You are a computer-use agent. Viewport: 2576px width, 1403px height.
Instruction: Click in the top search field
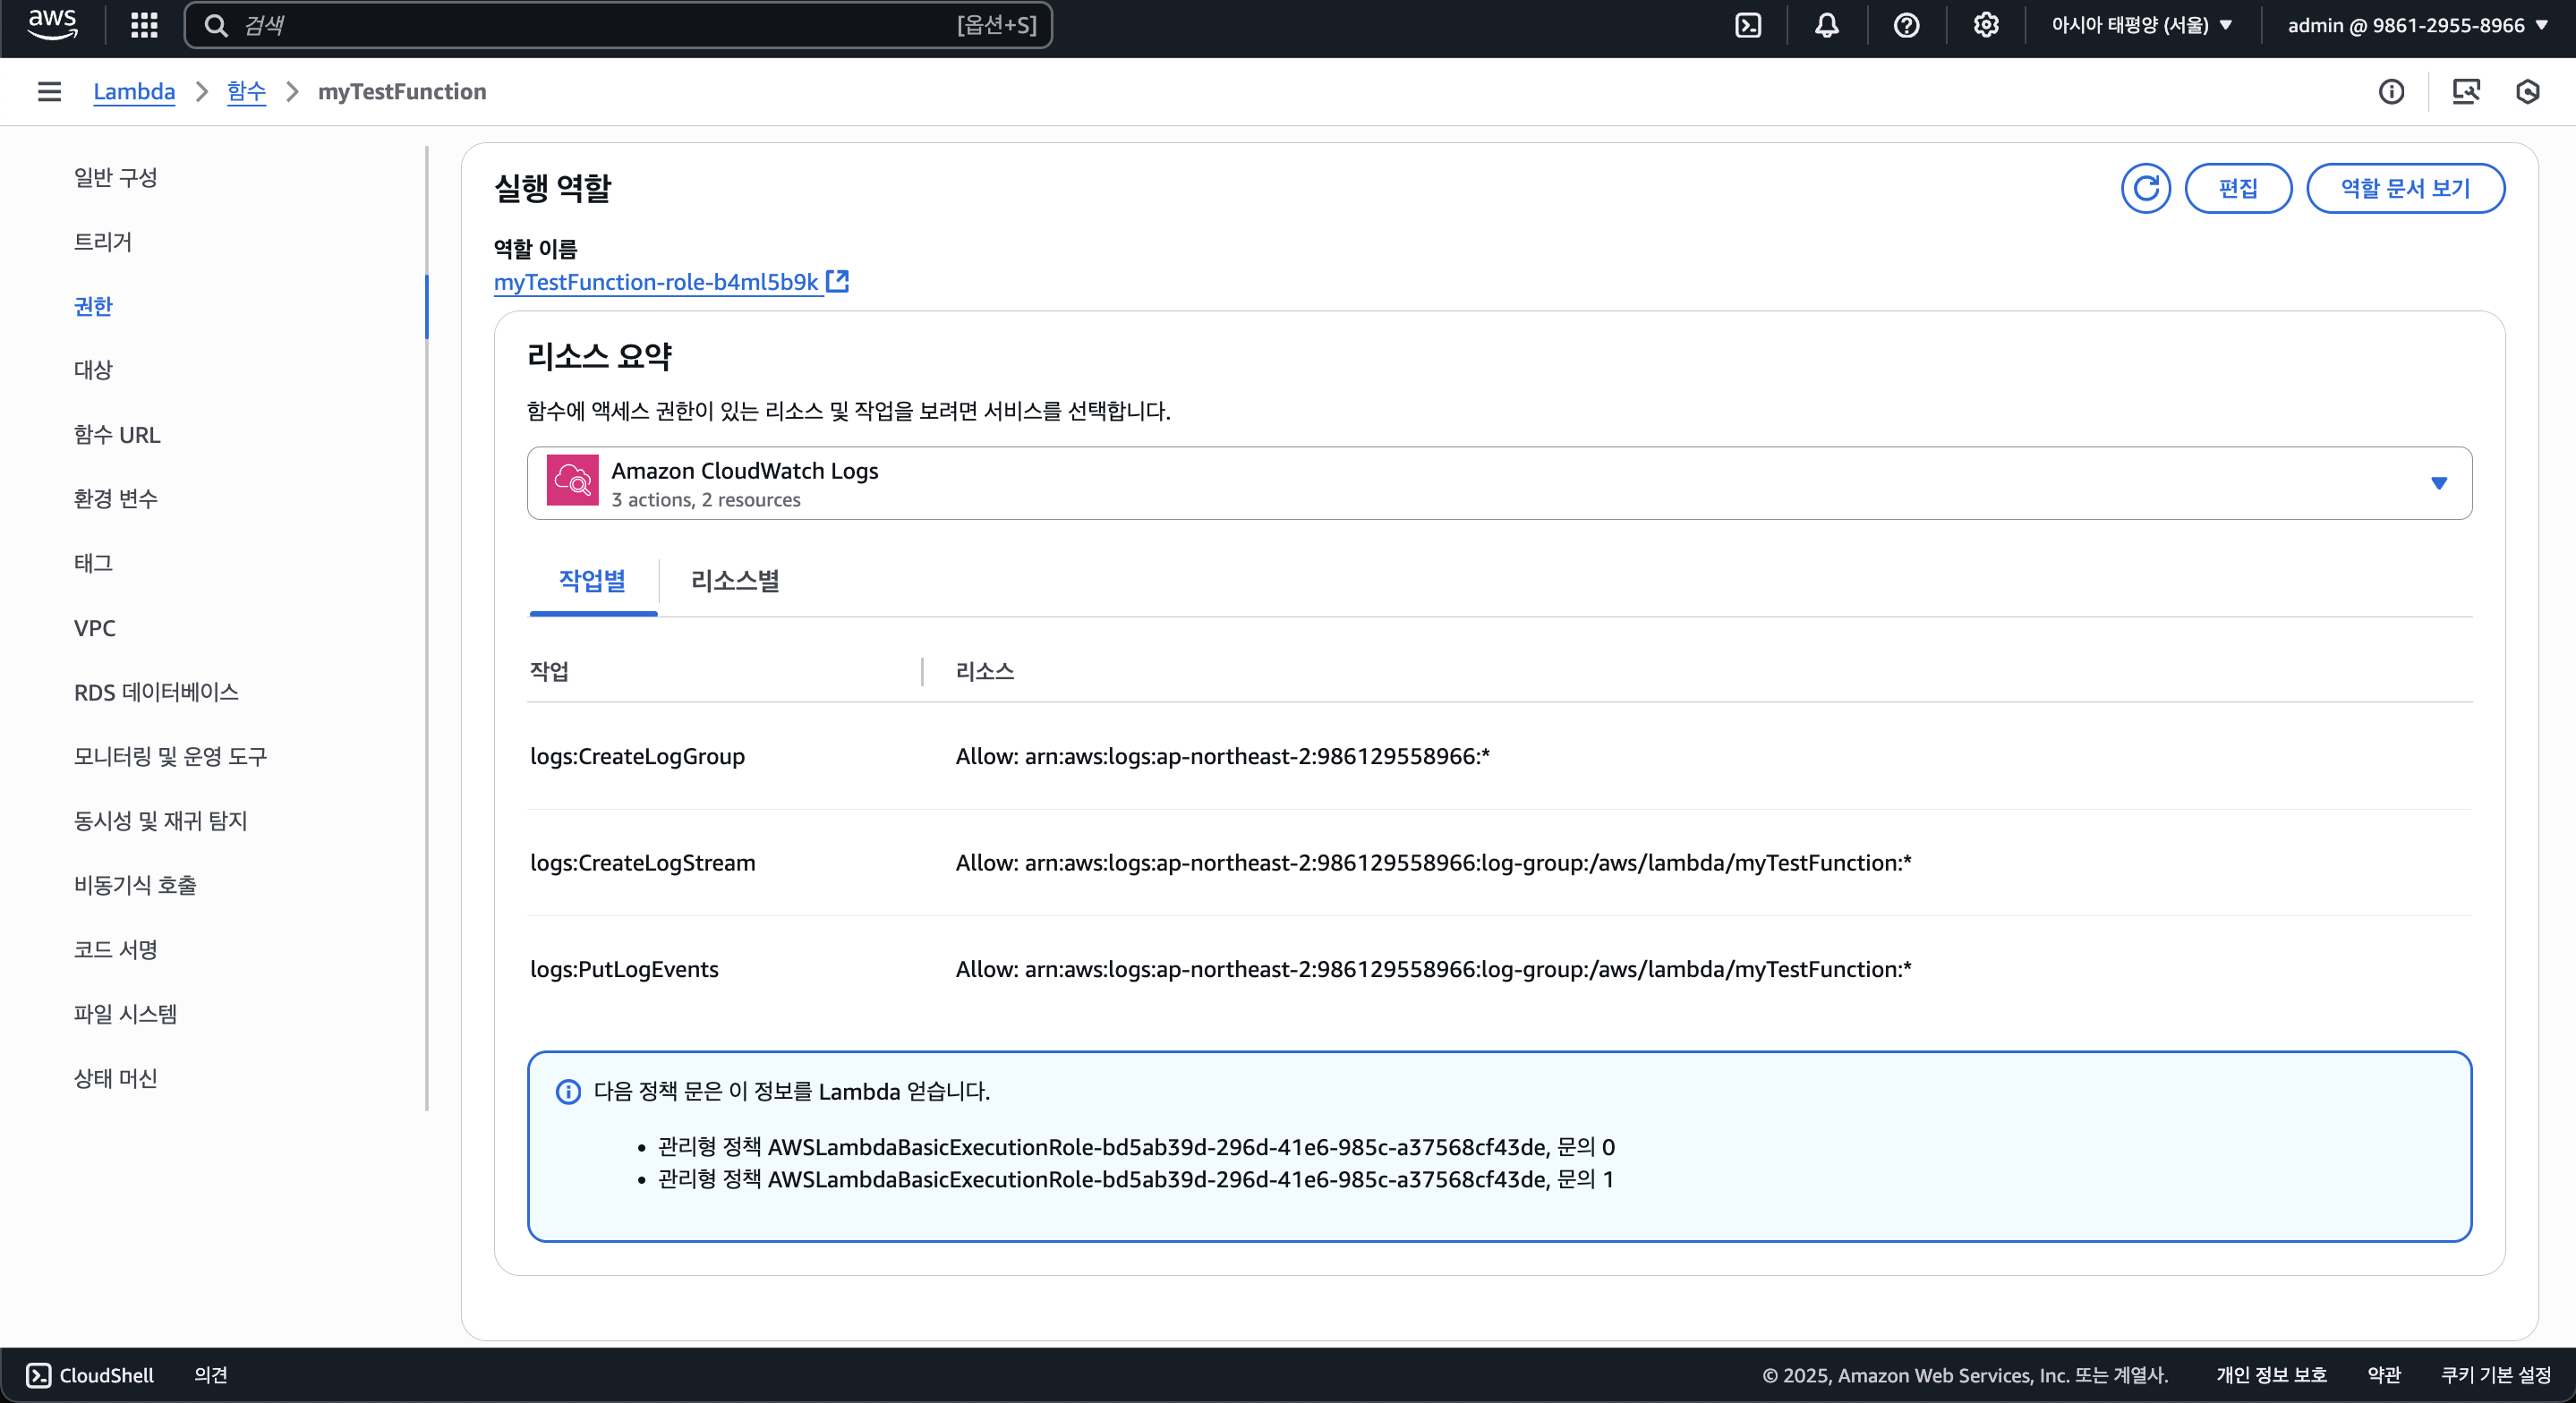pos(600,25)
